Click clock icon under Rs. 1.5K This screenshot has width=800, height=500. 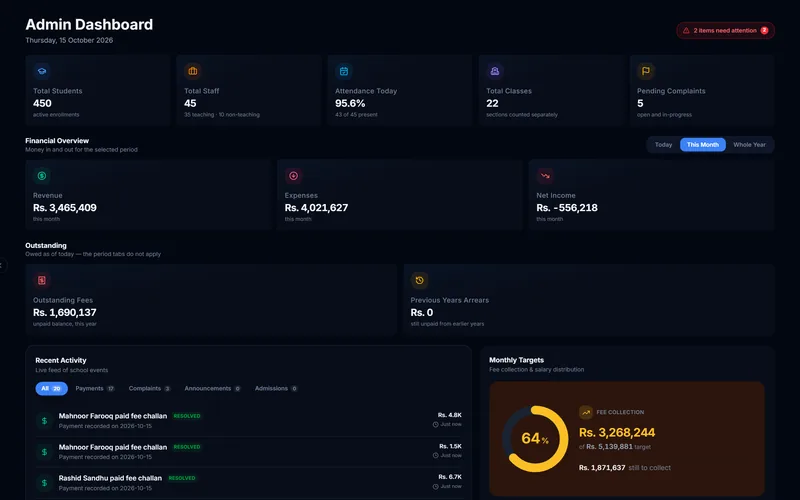click(435, 456)
